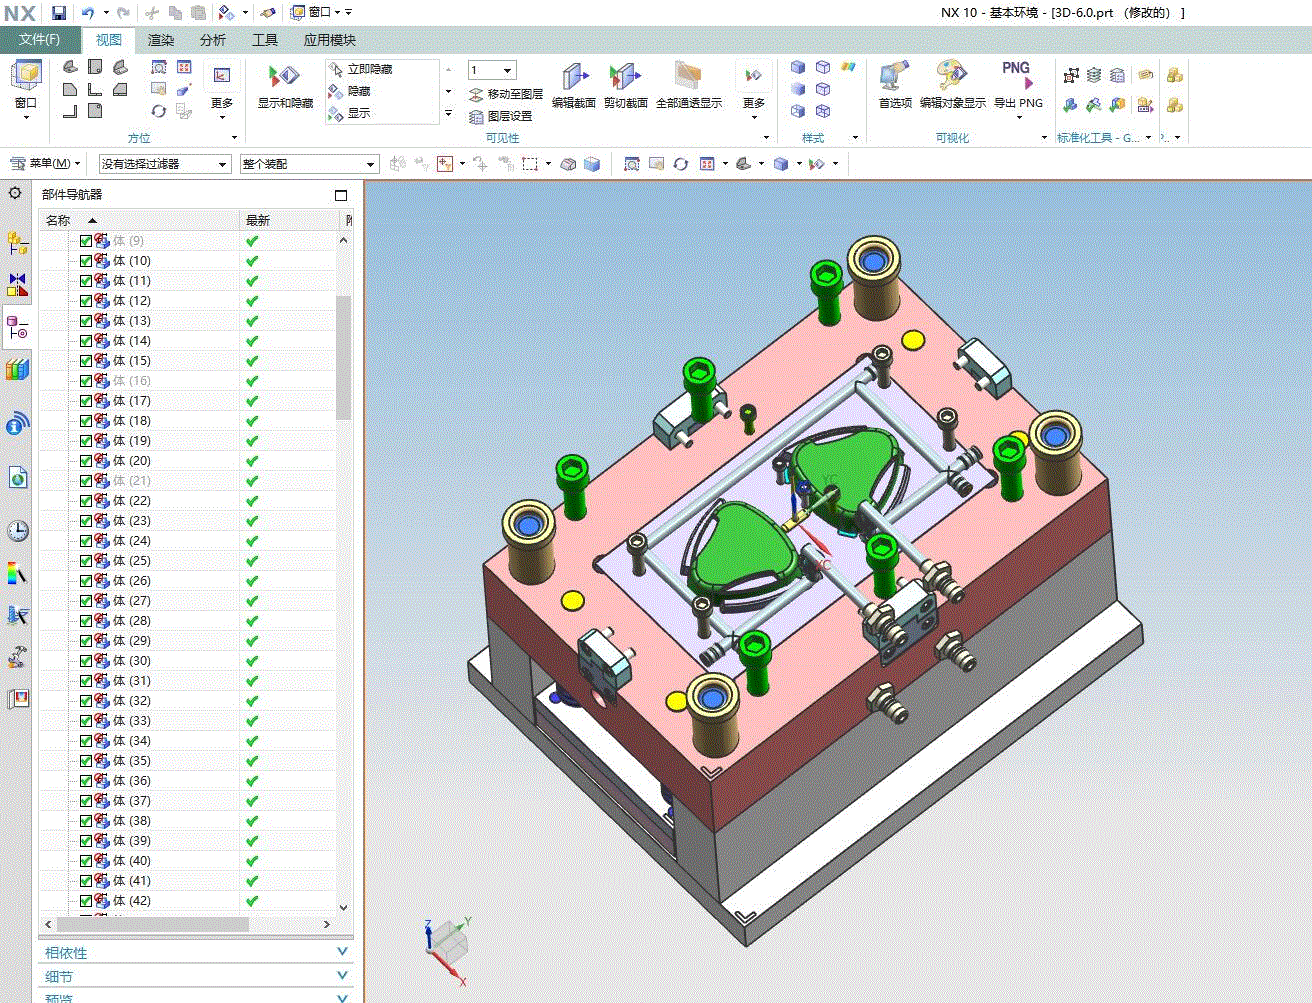The width and height of the screenshot is (1312, 1003).
Task: Open Preferences (首选项) icon in ribbon
Action: tap(894, 78)
